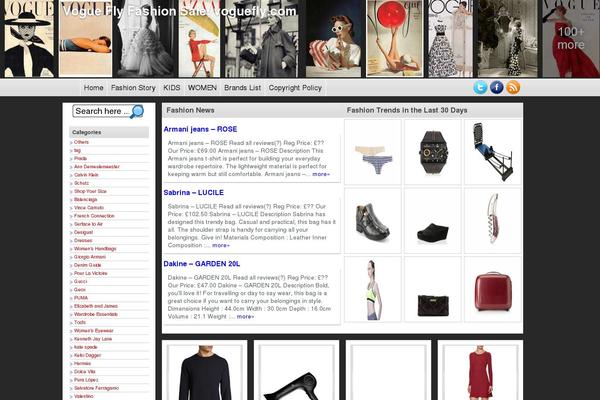This screenshot has height=400, width=600.
Task: Open the navy sweater product image
Action: (x=205, y=372)
